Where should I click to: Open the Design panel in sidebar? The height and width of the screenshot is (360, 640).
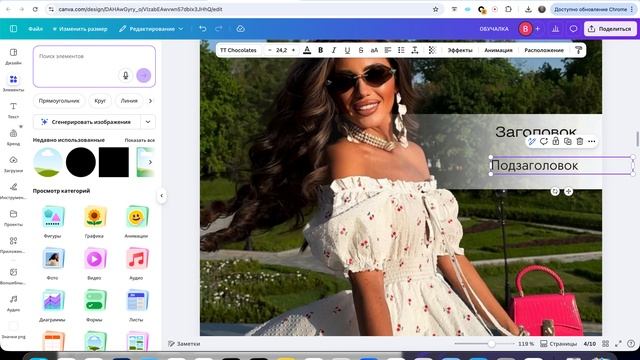pos(13,56)
